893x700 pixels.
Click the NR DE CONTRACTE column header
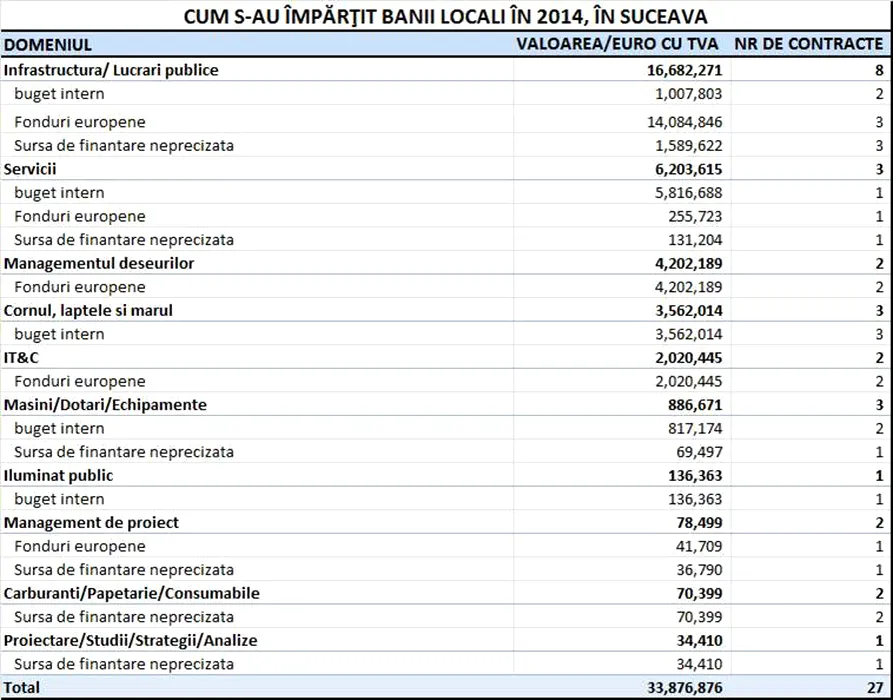tap(809, 44)
